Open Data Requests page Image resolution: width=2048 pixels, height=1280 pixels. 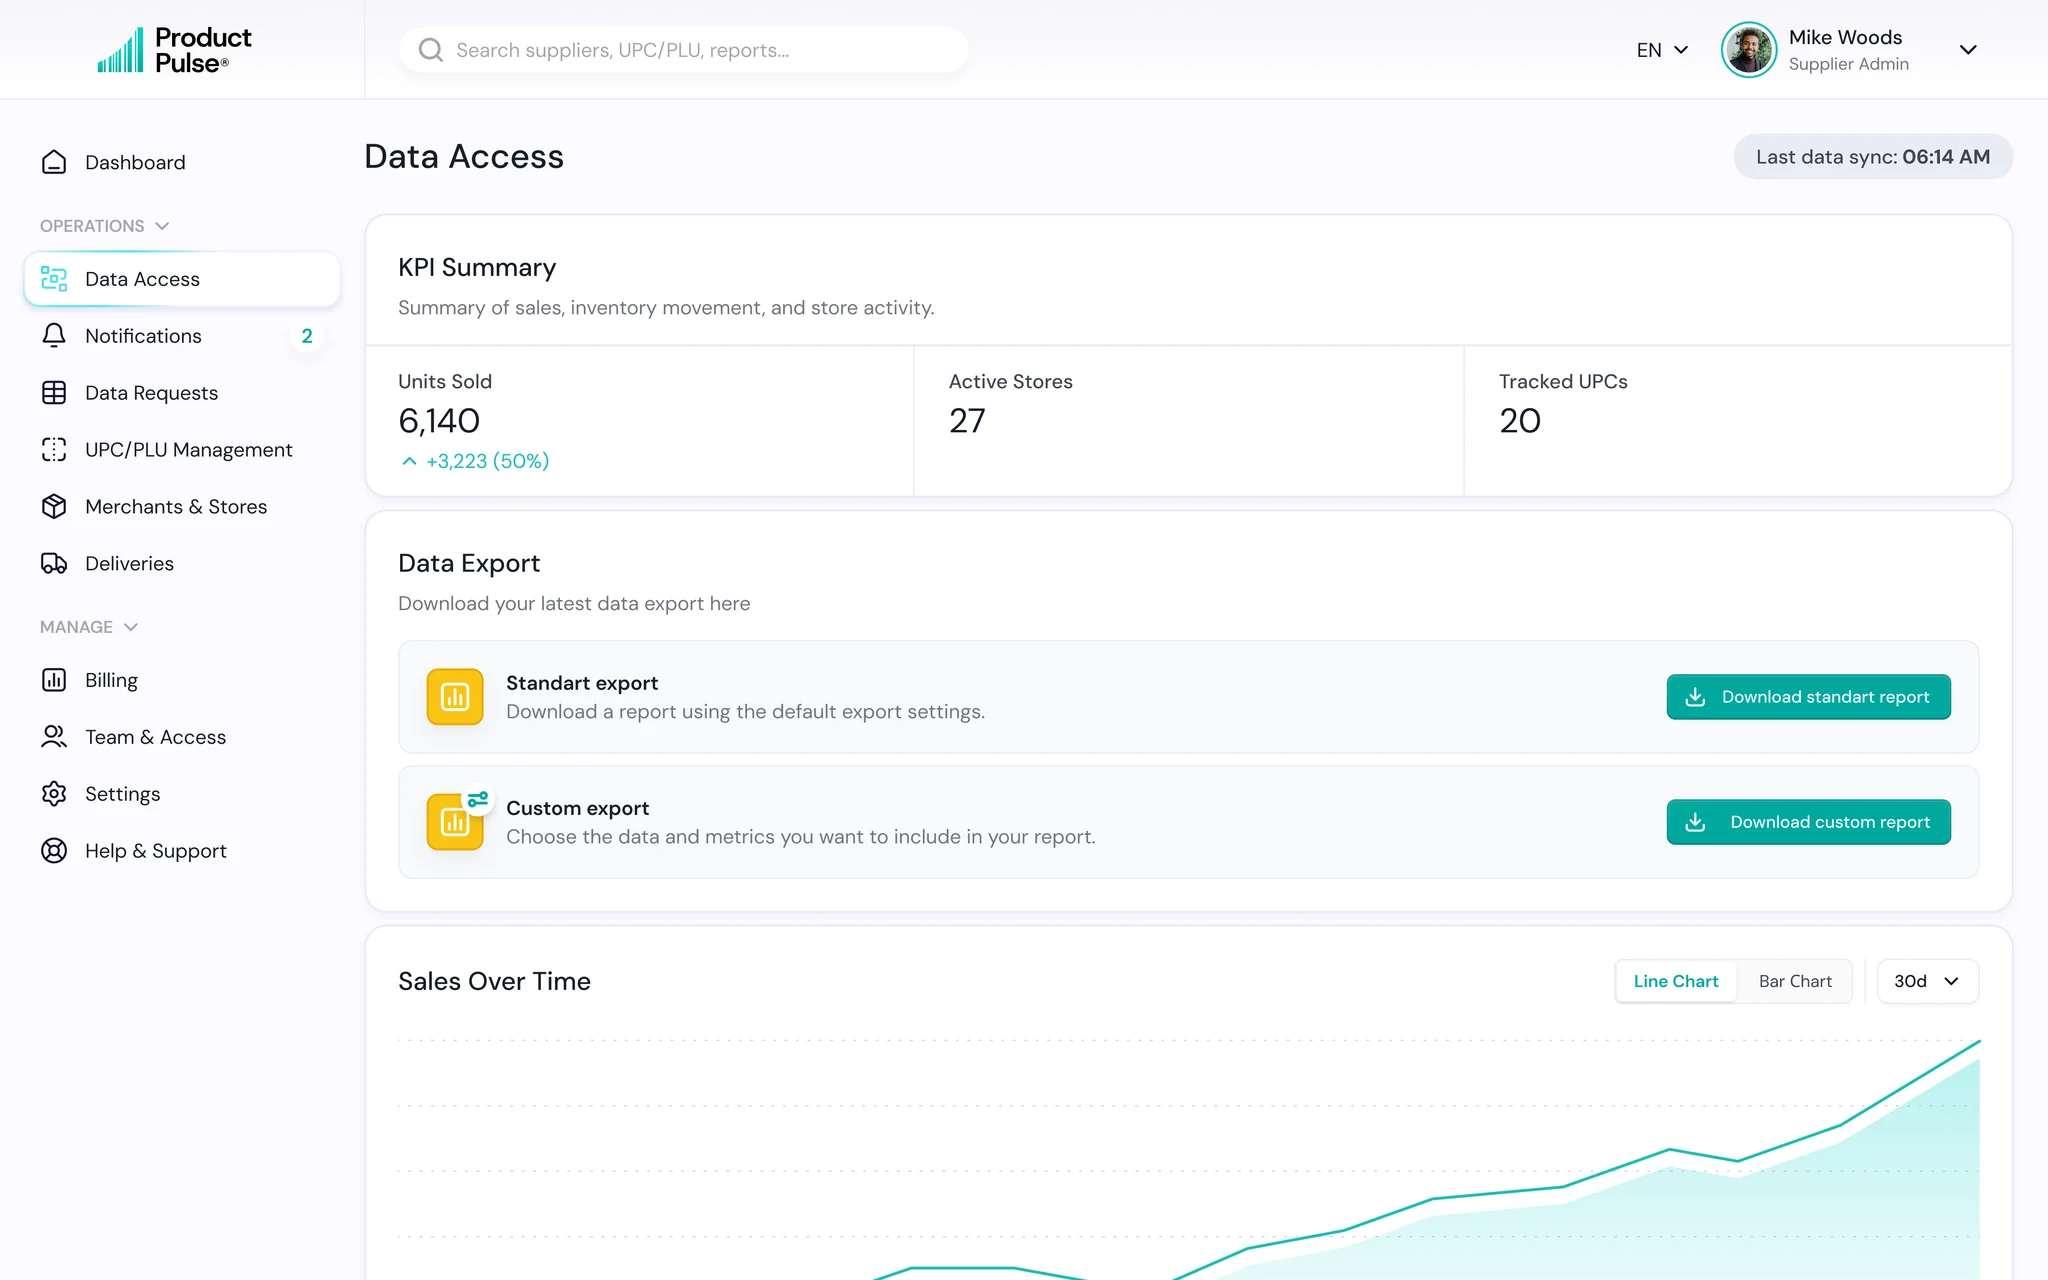182,393
